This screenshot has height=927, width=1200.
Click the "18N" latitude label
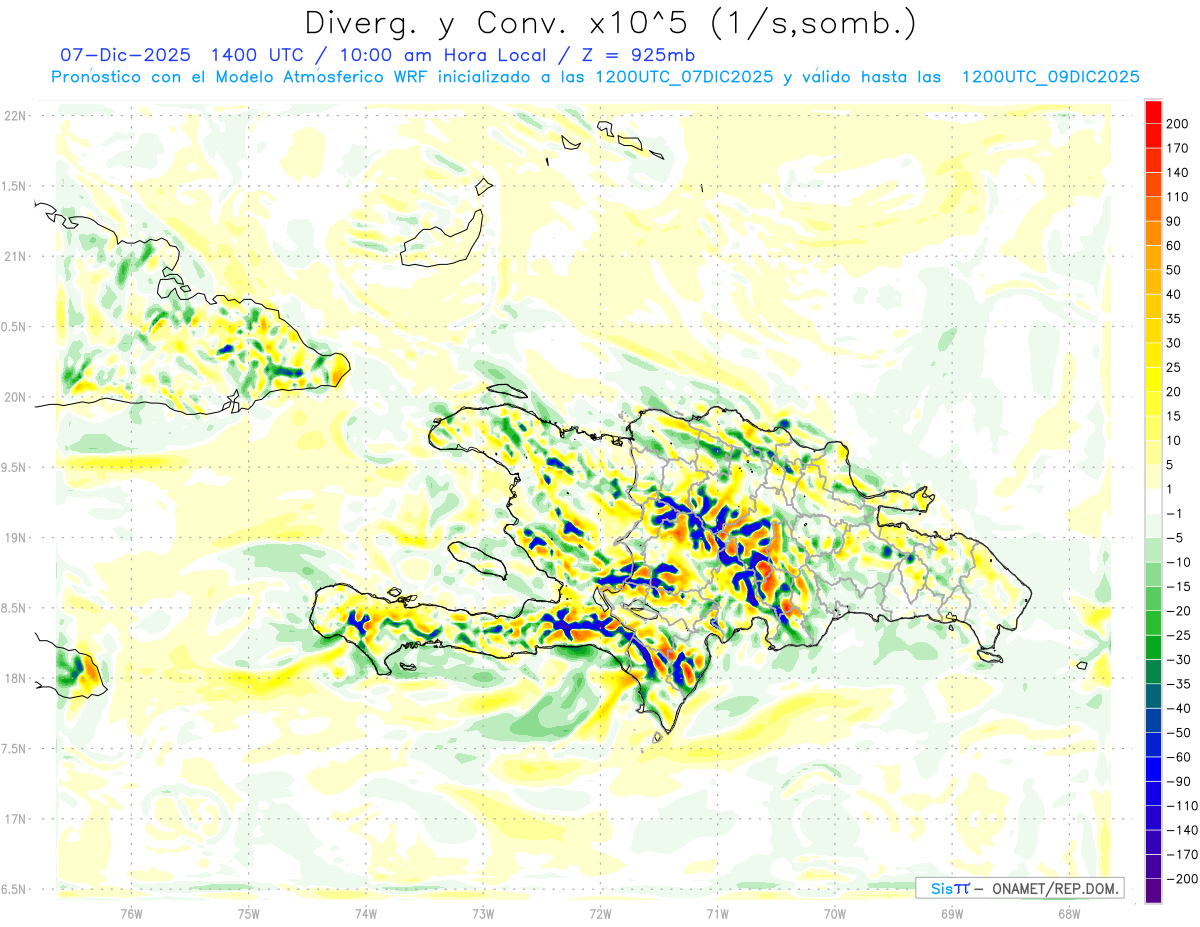click(15, 678)
